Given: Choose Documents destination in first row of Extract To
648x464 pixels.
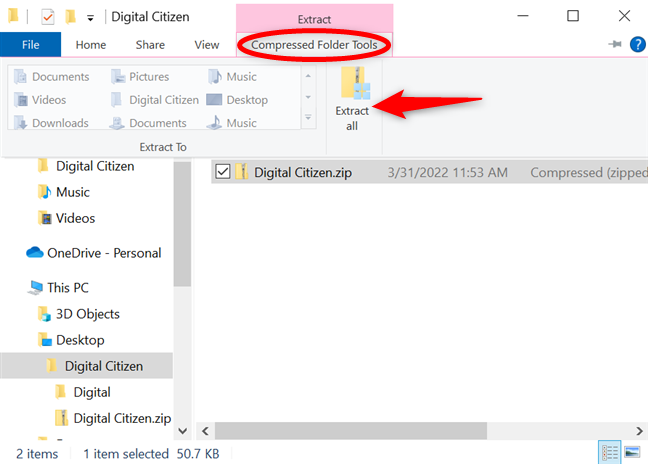Looking at the screenshot, I should click(x=52, y=77).
